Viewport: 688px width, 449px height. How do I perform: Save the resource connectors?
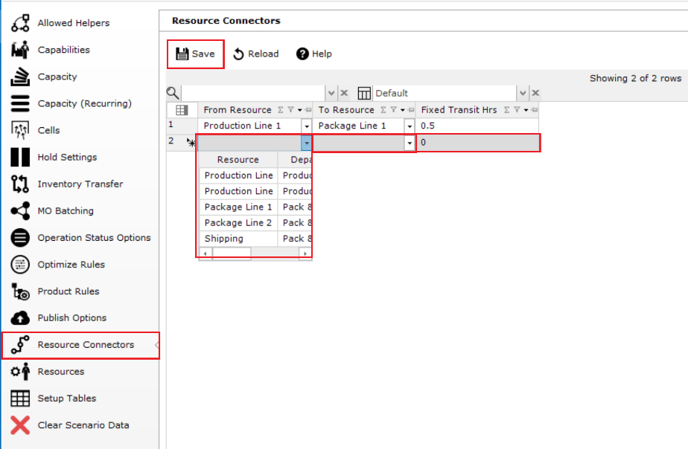pos(195,54)
